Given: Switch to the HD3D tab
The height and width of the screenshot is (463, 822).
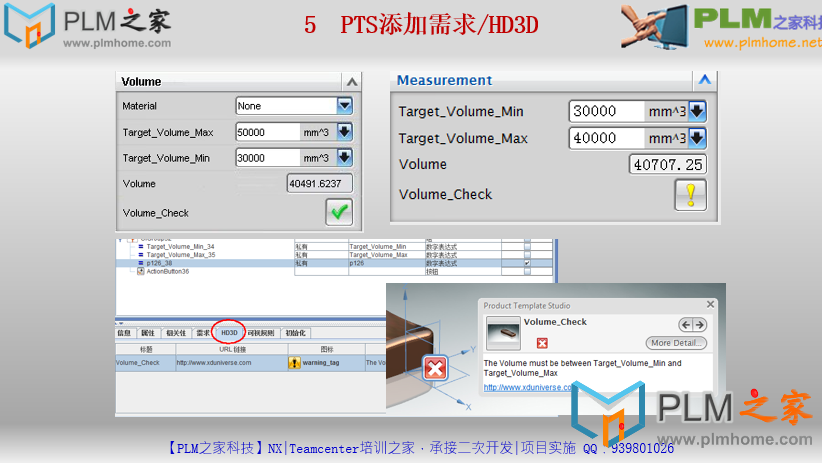Looking at the screenshot, I should [x=229, y=333].
